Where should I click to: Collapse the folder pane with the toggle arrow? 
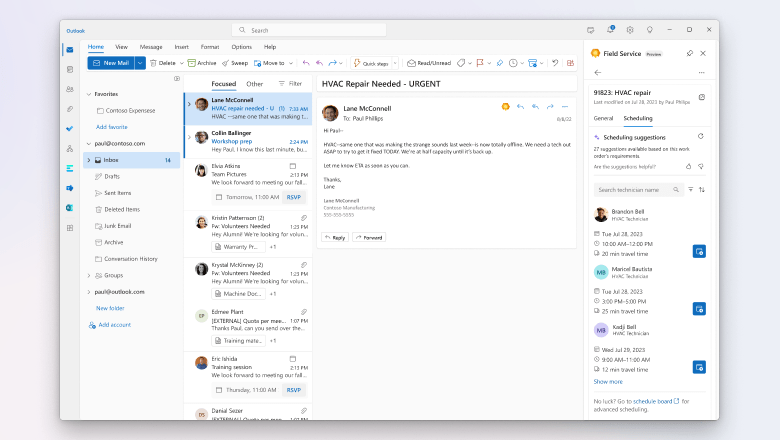177,77
